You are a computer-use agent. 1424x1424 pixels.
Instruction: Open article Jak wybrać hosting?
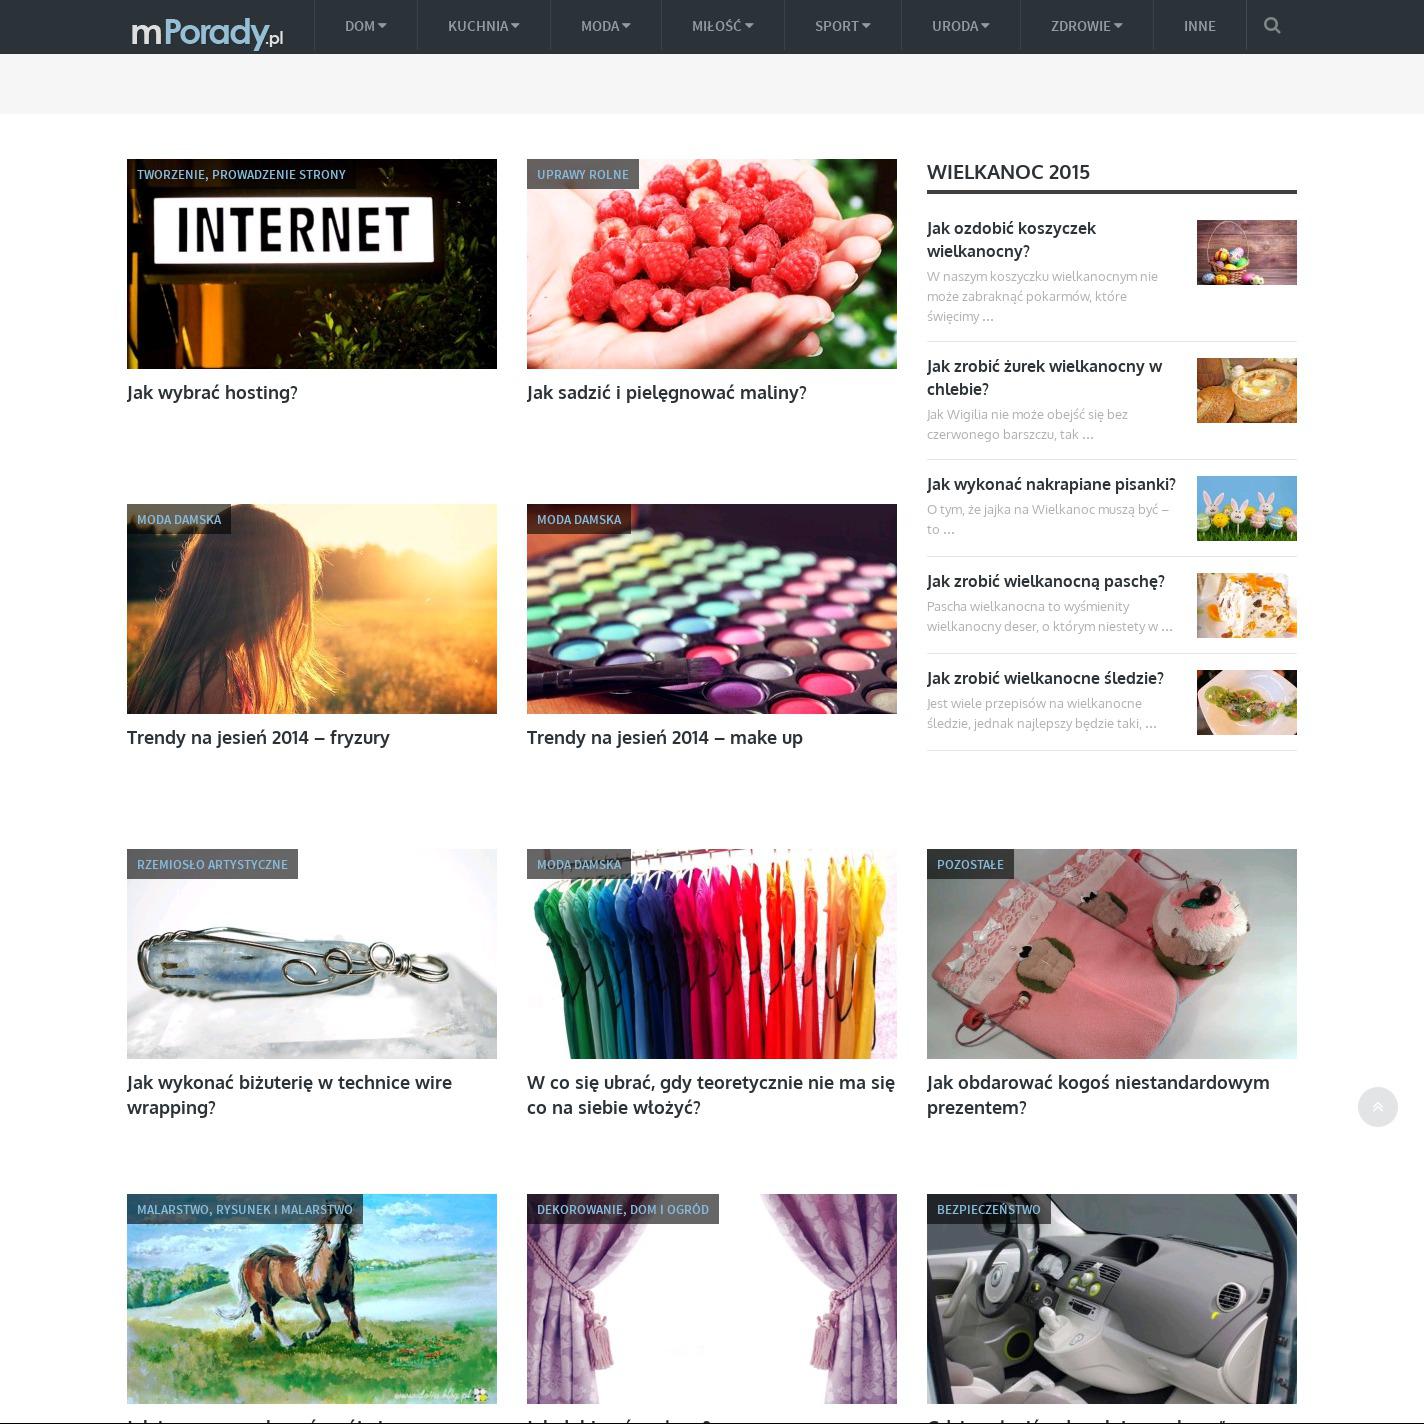[212, 393]
